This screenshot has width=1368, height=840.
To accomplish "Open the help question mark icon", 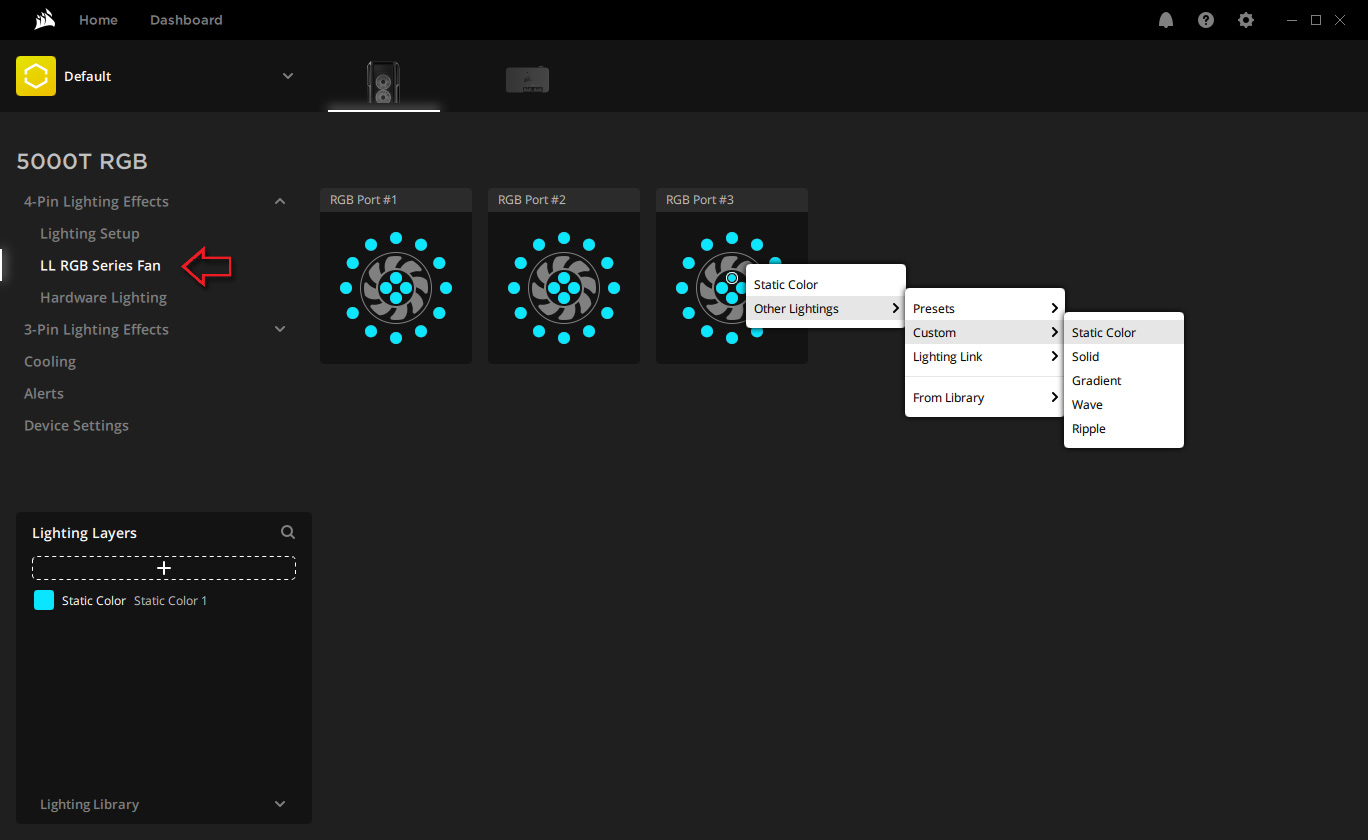I will [x=1206, y=20].
